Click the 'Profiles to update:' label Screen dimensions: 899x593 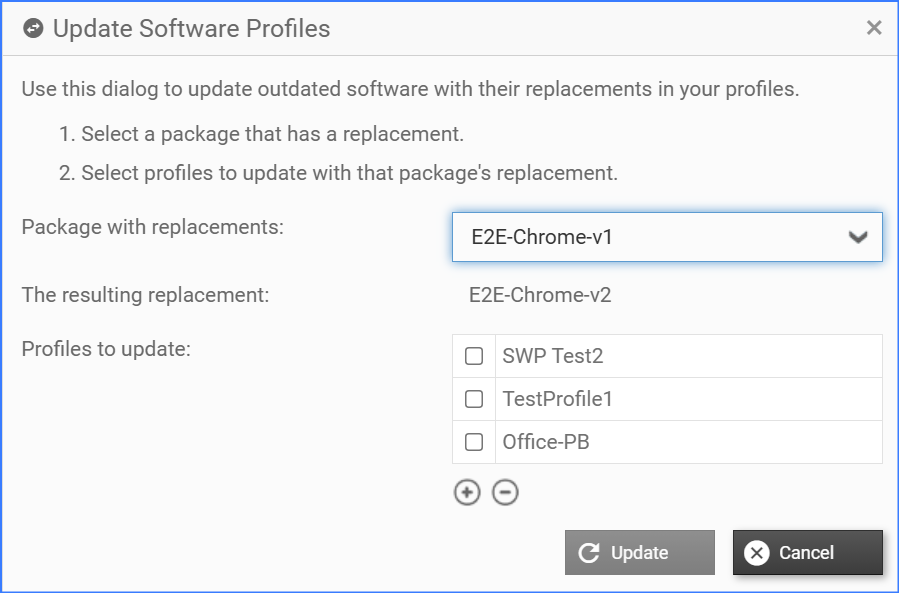106,349
